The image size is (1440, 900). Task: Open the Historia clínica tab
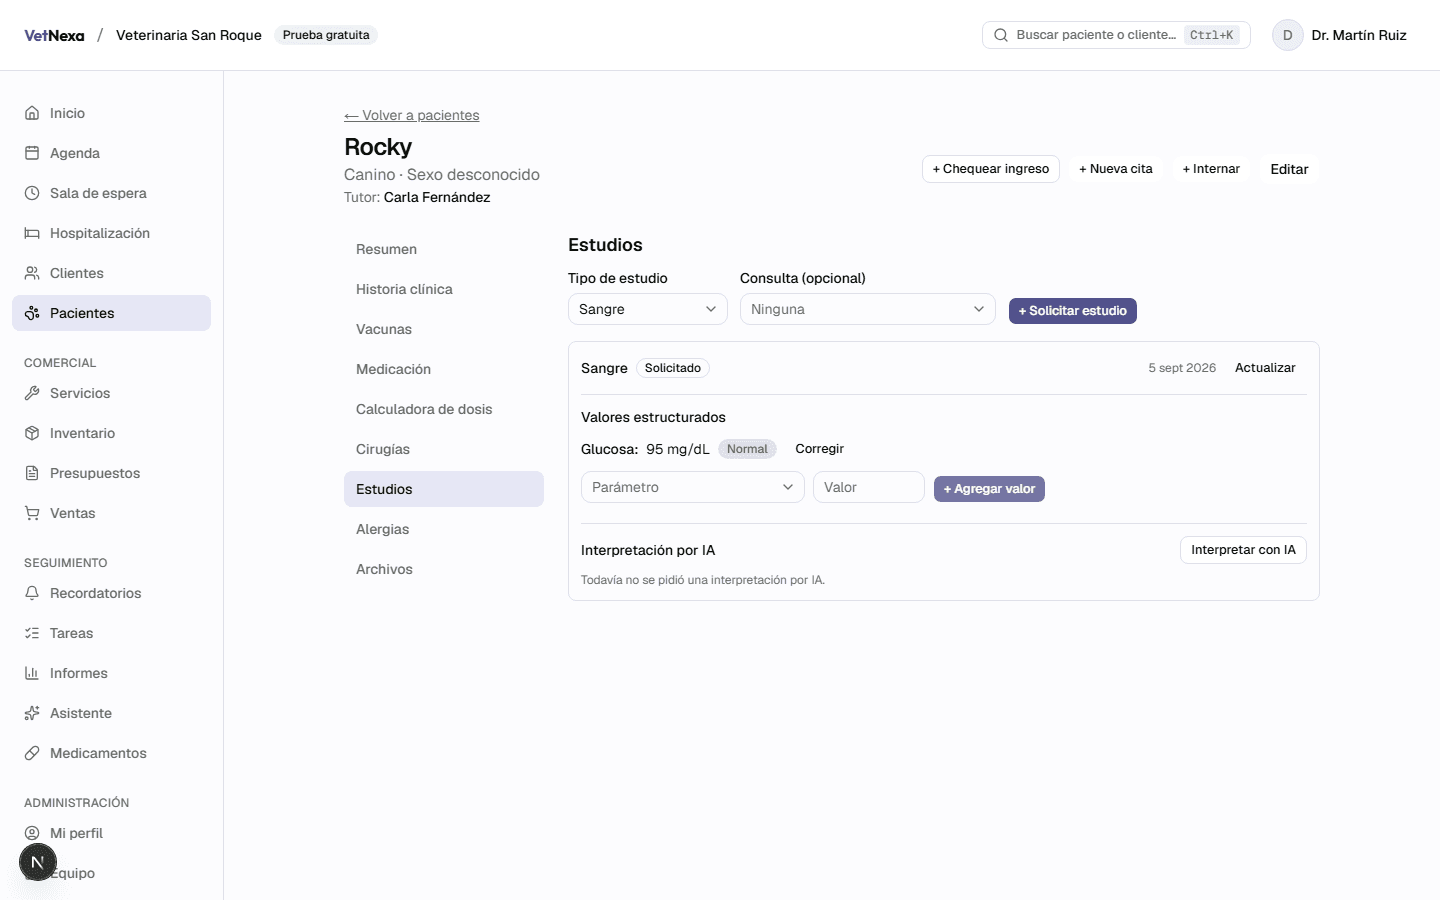coord(444,289)
